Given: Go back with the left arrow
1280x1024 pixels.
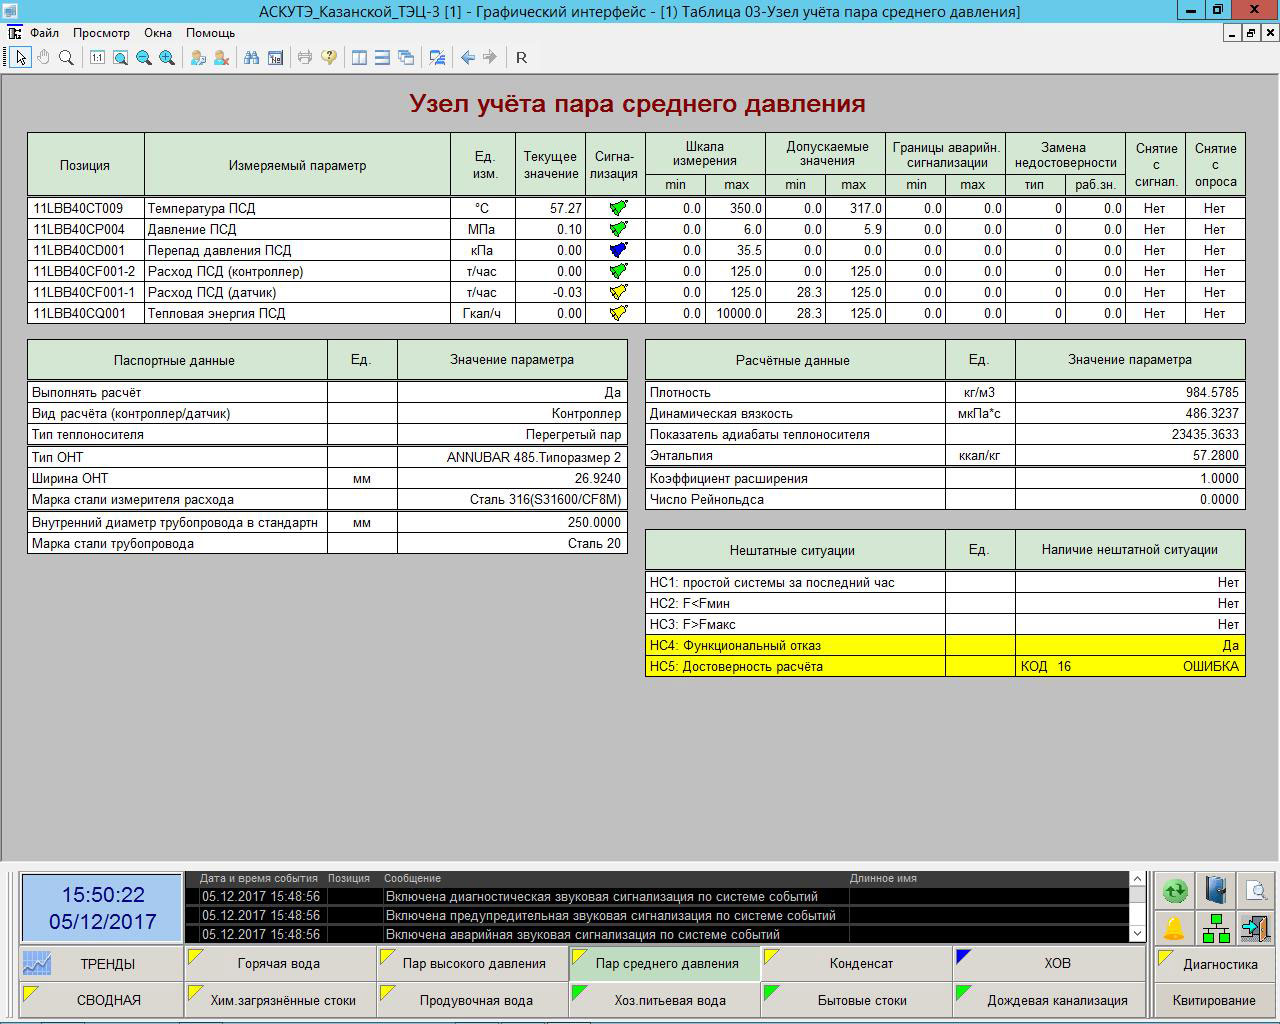Looking at the screenshot, I should [467, 57].
